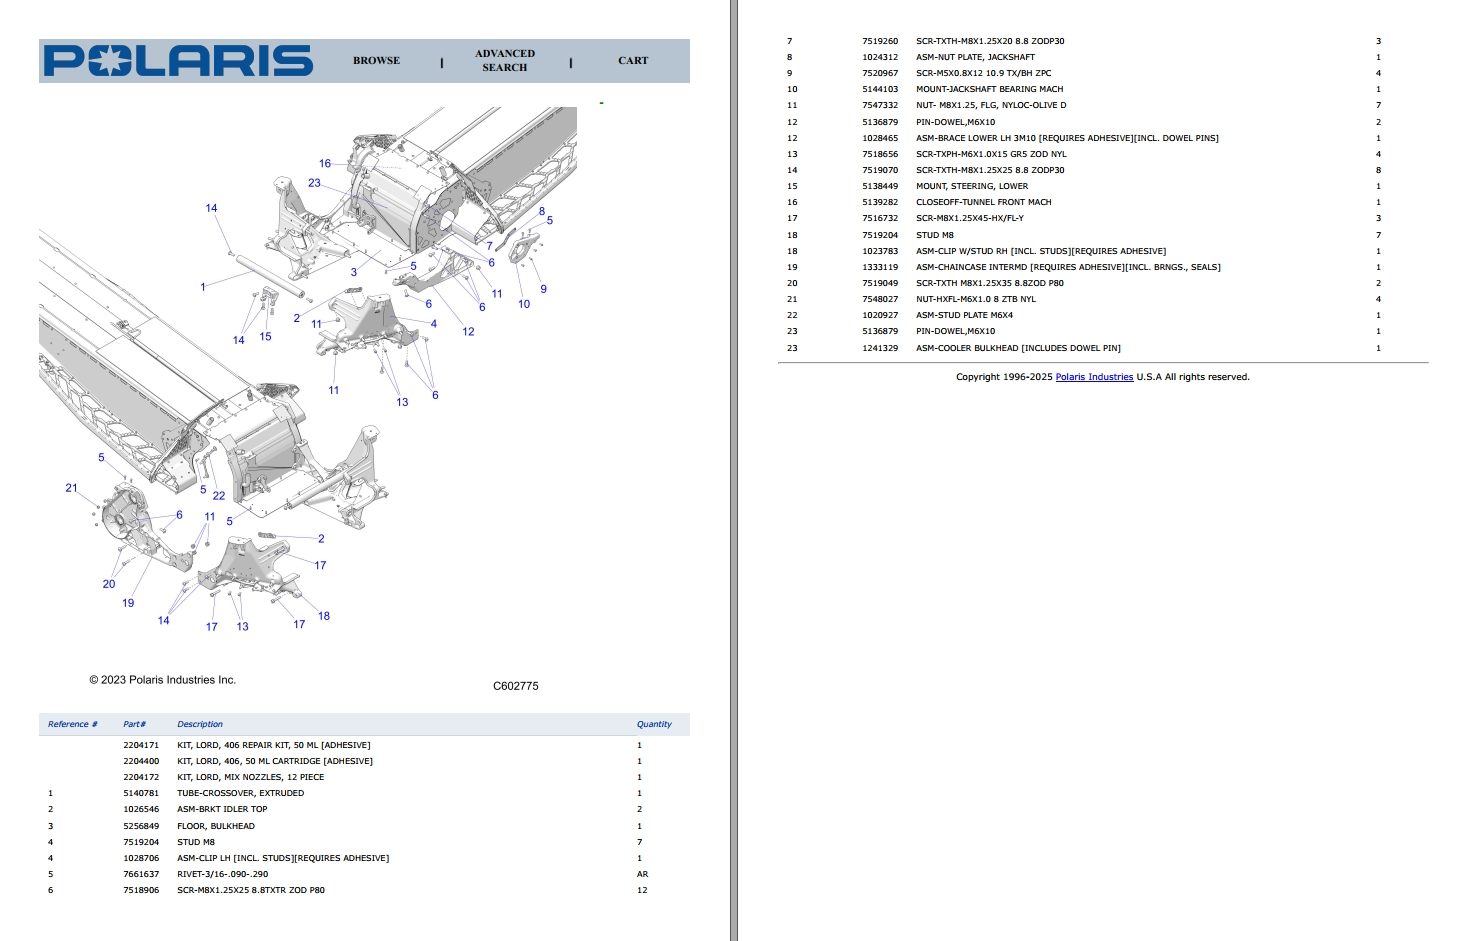
Task: Pick callout 1 for the crossover tube
Action: 203,287
